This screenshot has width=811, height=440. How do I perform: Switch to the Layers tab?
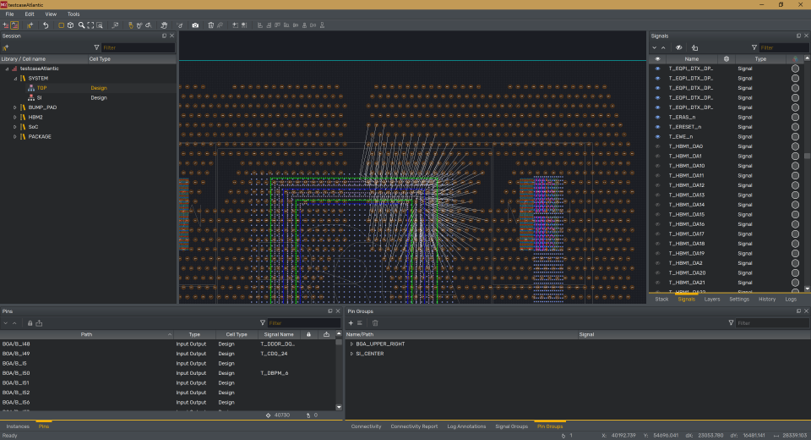(712, 299)
